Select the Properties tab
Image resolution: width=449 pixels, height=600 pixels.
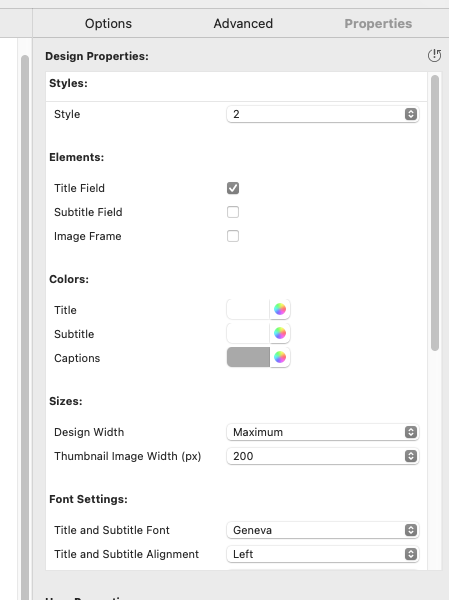378,24
